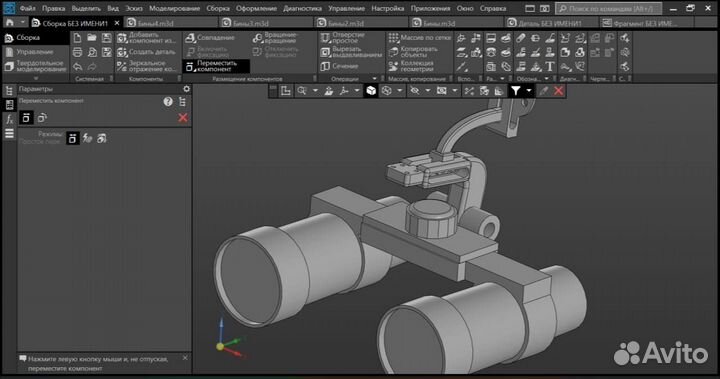Cancel the move command with red X in panel

[x=183, y=118]
